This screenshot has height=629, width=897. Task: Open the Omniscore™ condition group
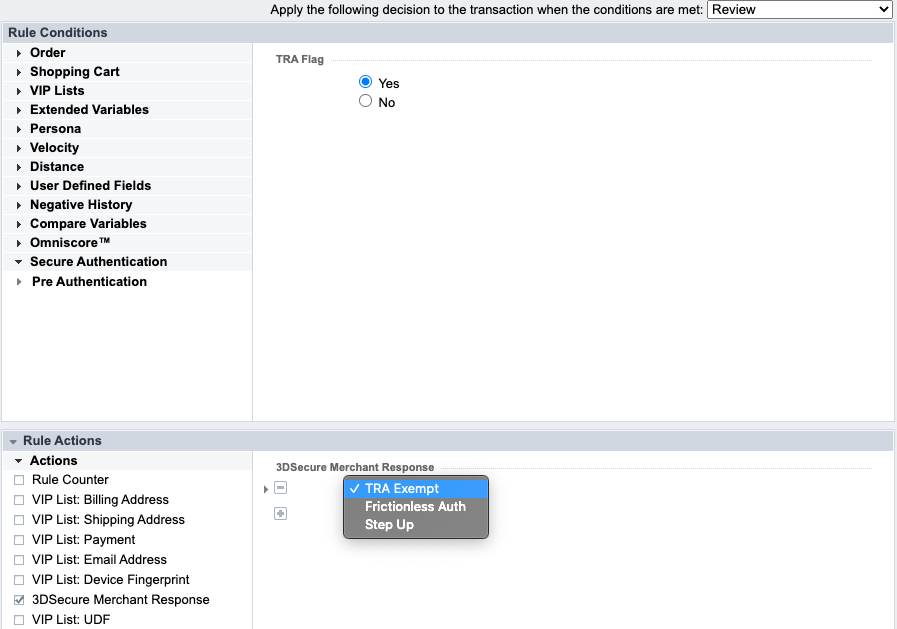(x=19, y=243)
